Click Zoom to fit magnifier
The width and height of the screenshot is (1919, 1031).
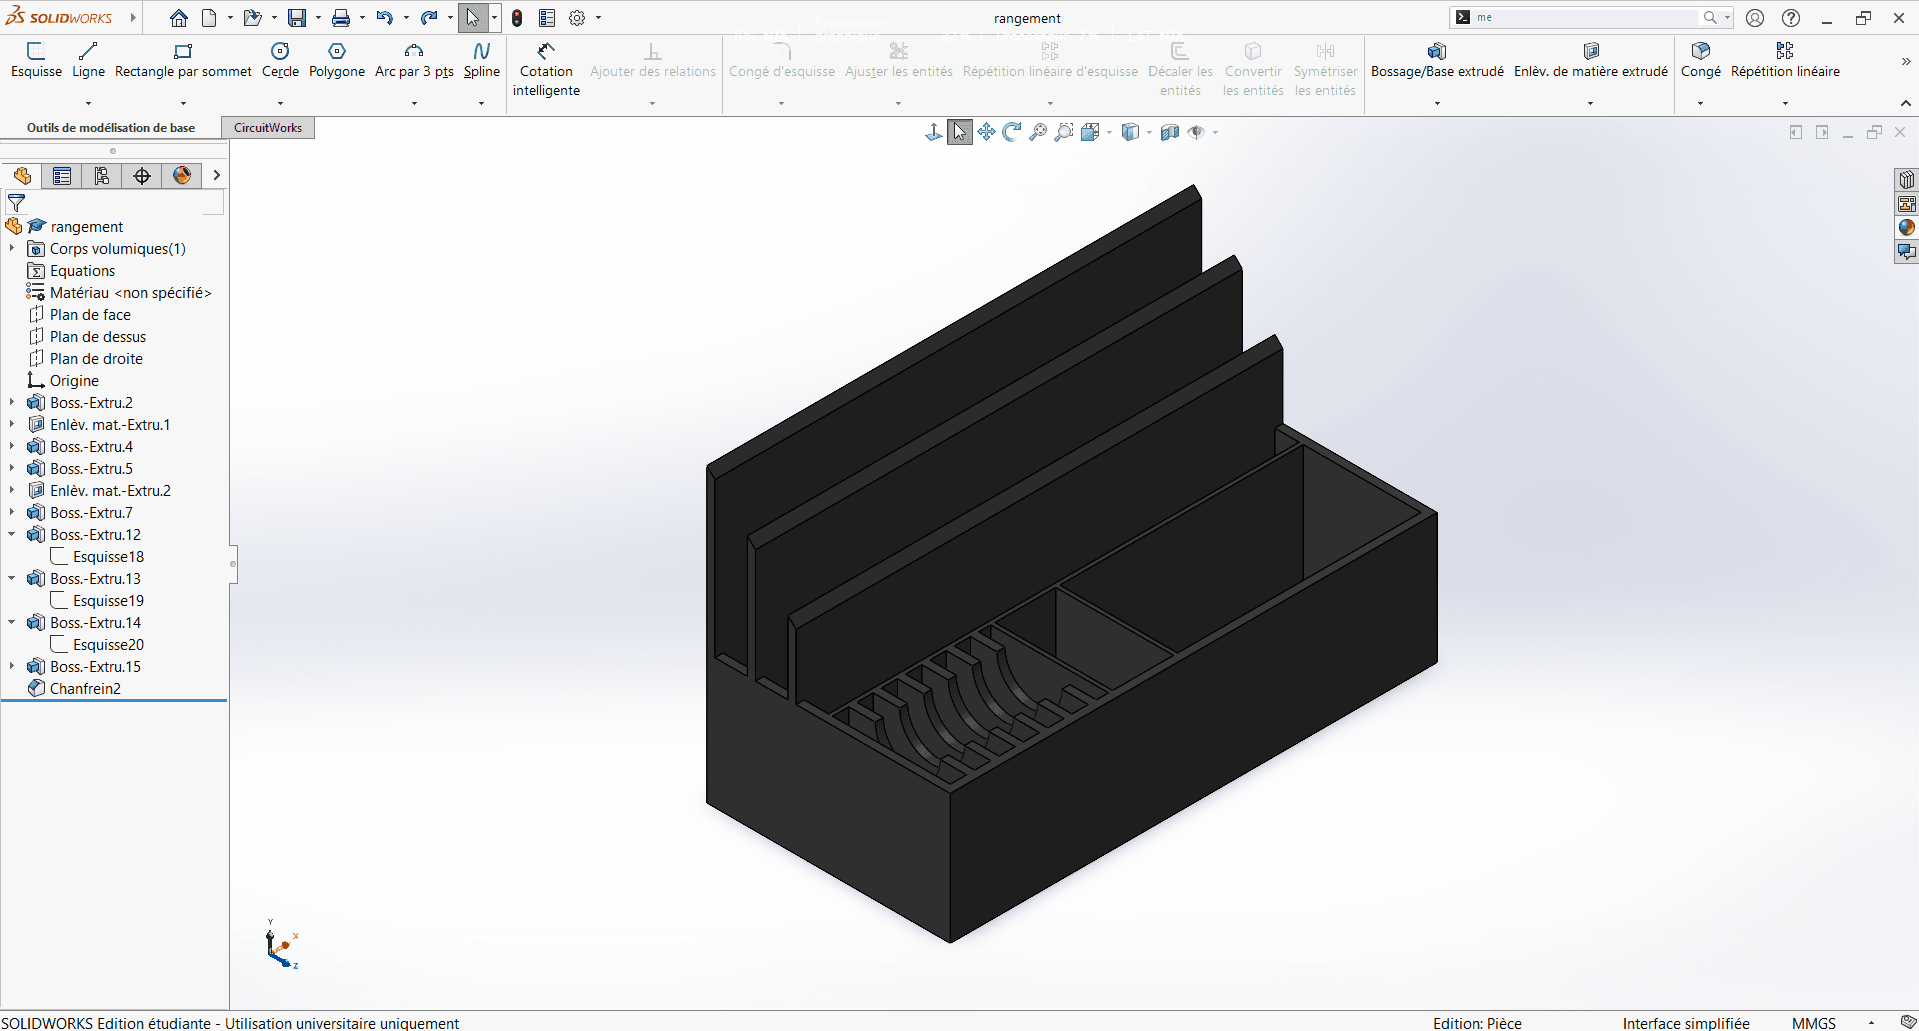pos(1038,132)
